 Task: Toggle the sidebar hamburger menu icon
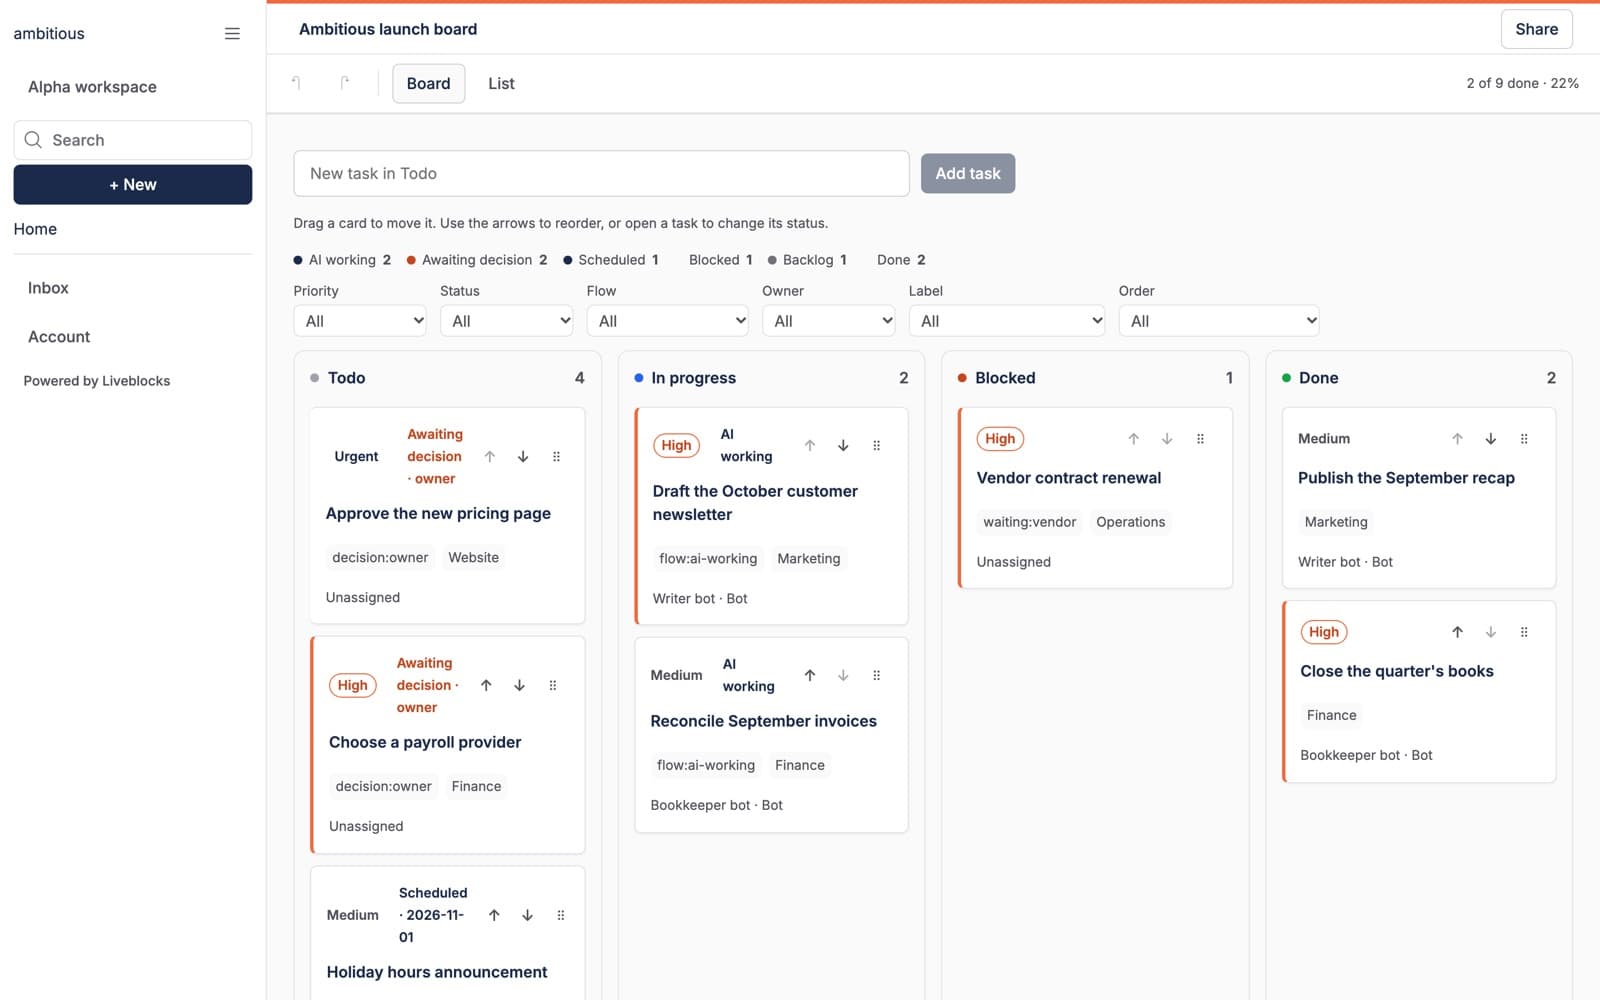point(232,34)
